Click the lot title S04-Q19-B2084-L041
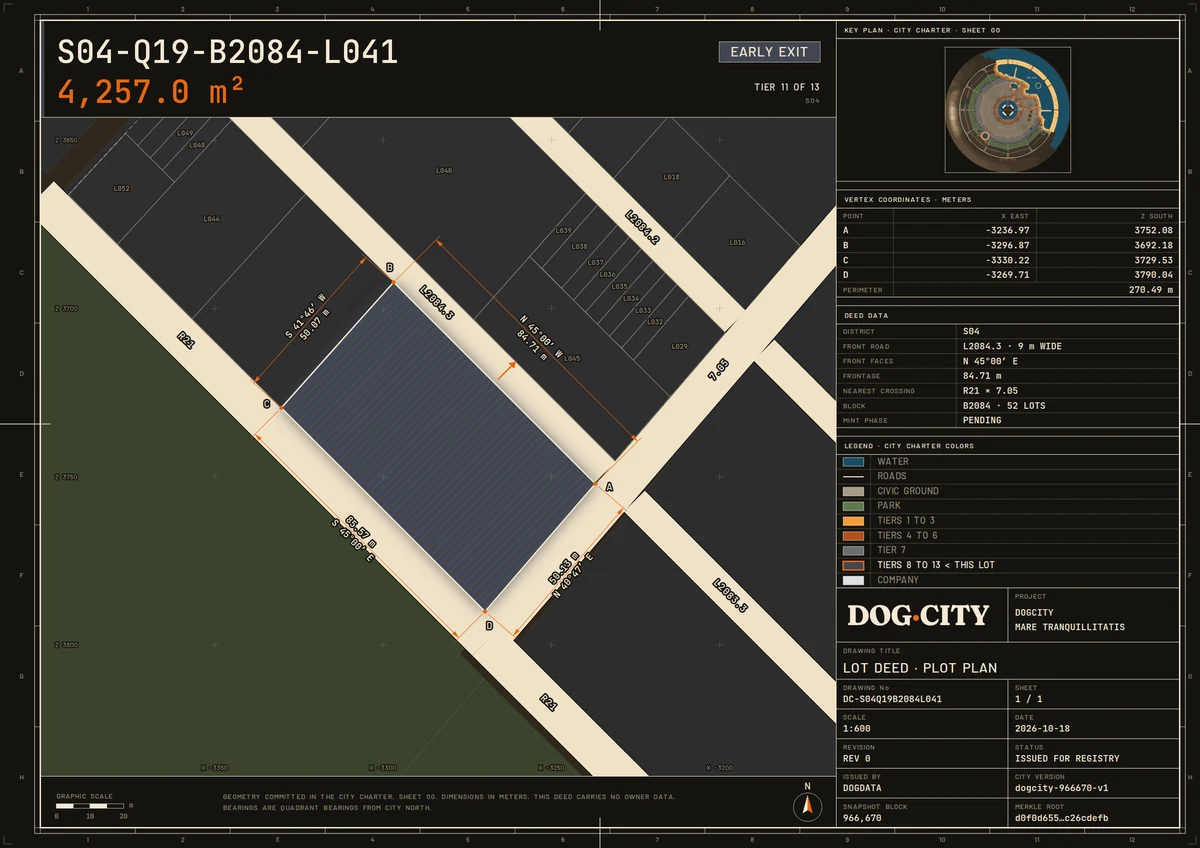The height and width of the screenshot is (848, 1200). 228,52
